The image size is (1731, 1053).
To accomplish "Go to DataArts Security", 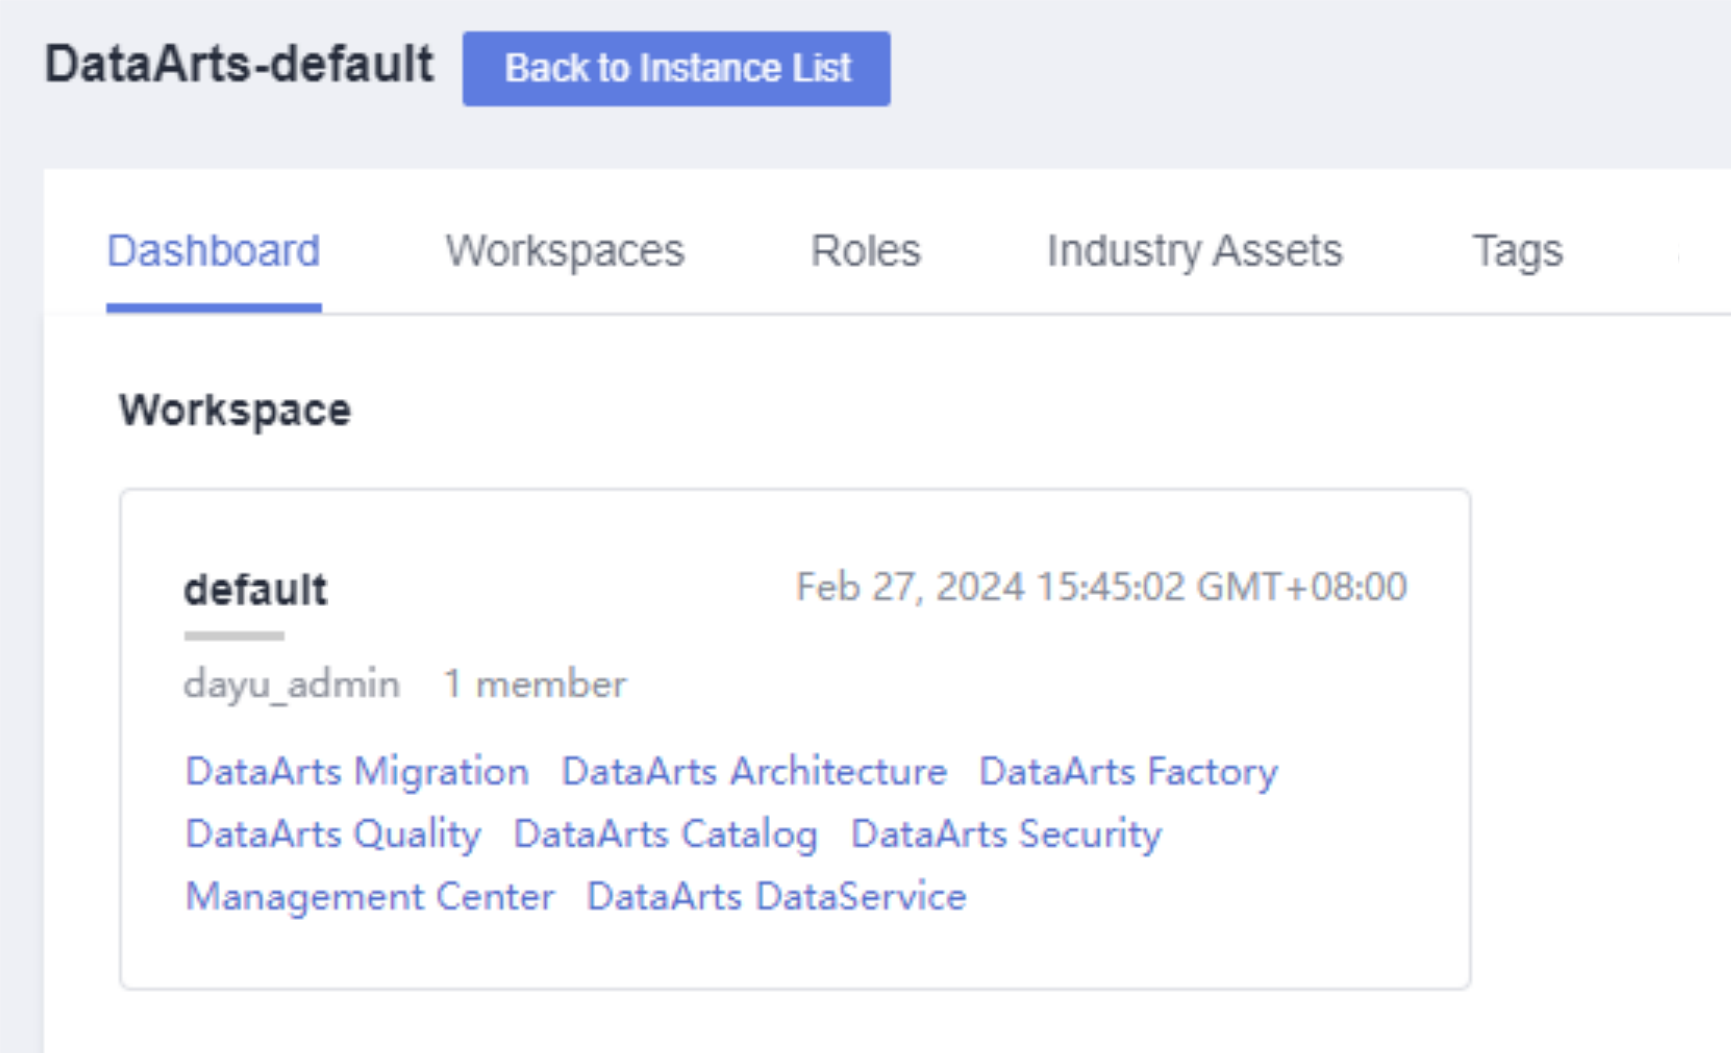I will point(1006,834).
